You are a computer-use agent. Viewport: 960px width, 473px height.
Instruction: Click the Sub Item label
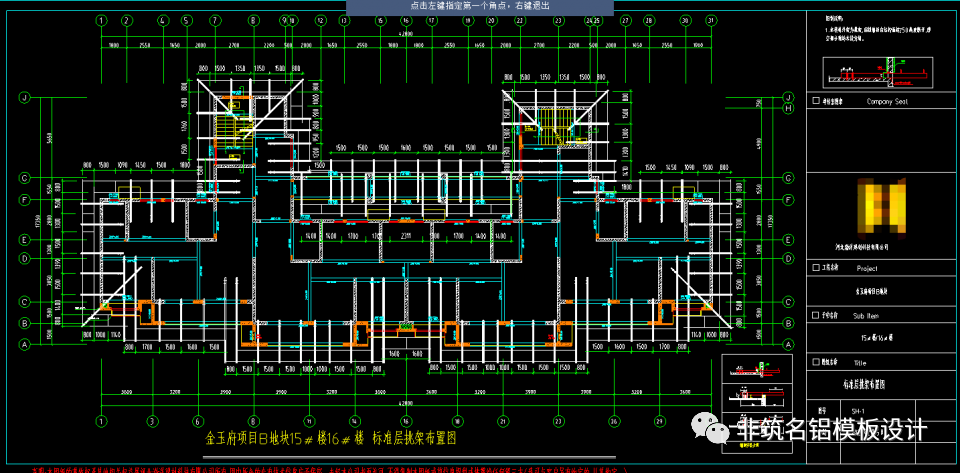[x=865, y=315]
